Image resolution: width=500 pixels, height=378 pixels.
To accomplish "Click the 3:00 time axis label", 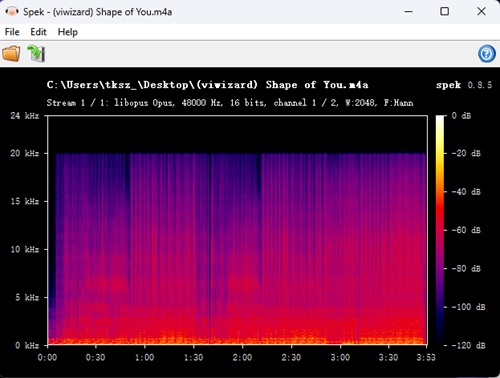I will point(340,358).
